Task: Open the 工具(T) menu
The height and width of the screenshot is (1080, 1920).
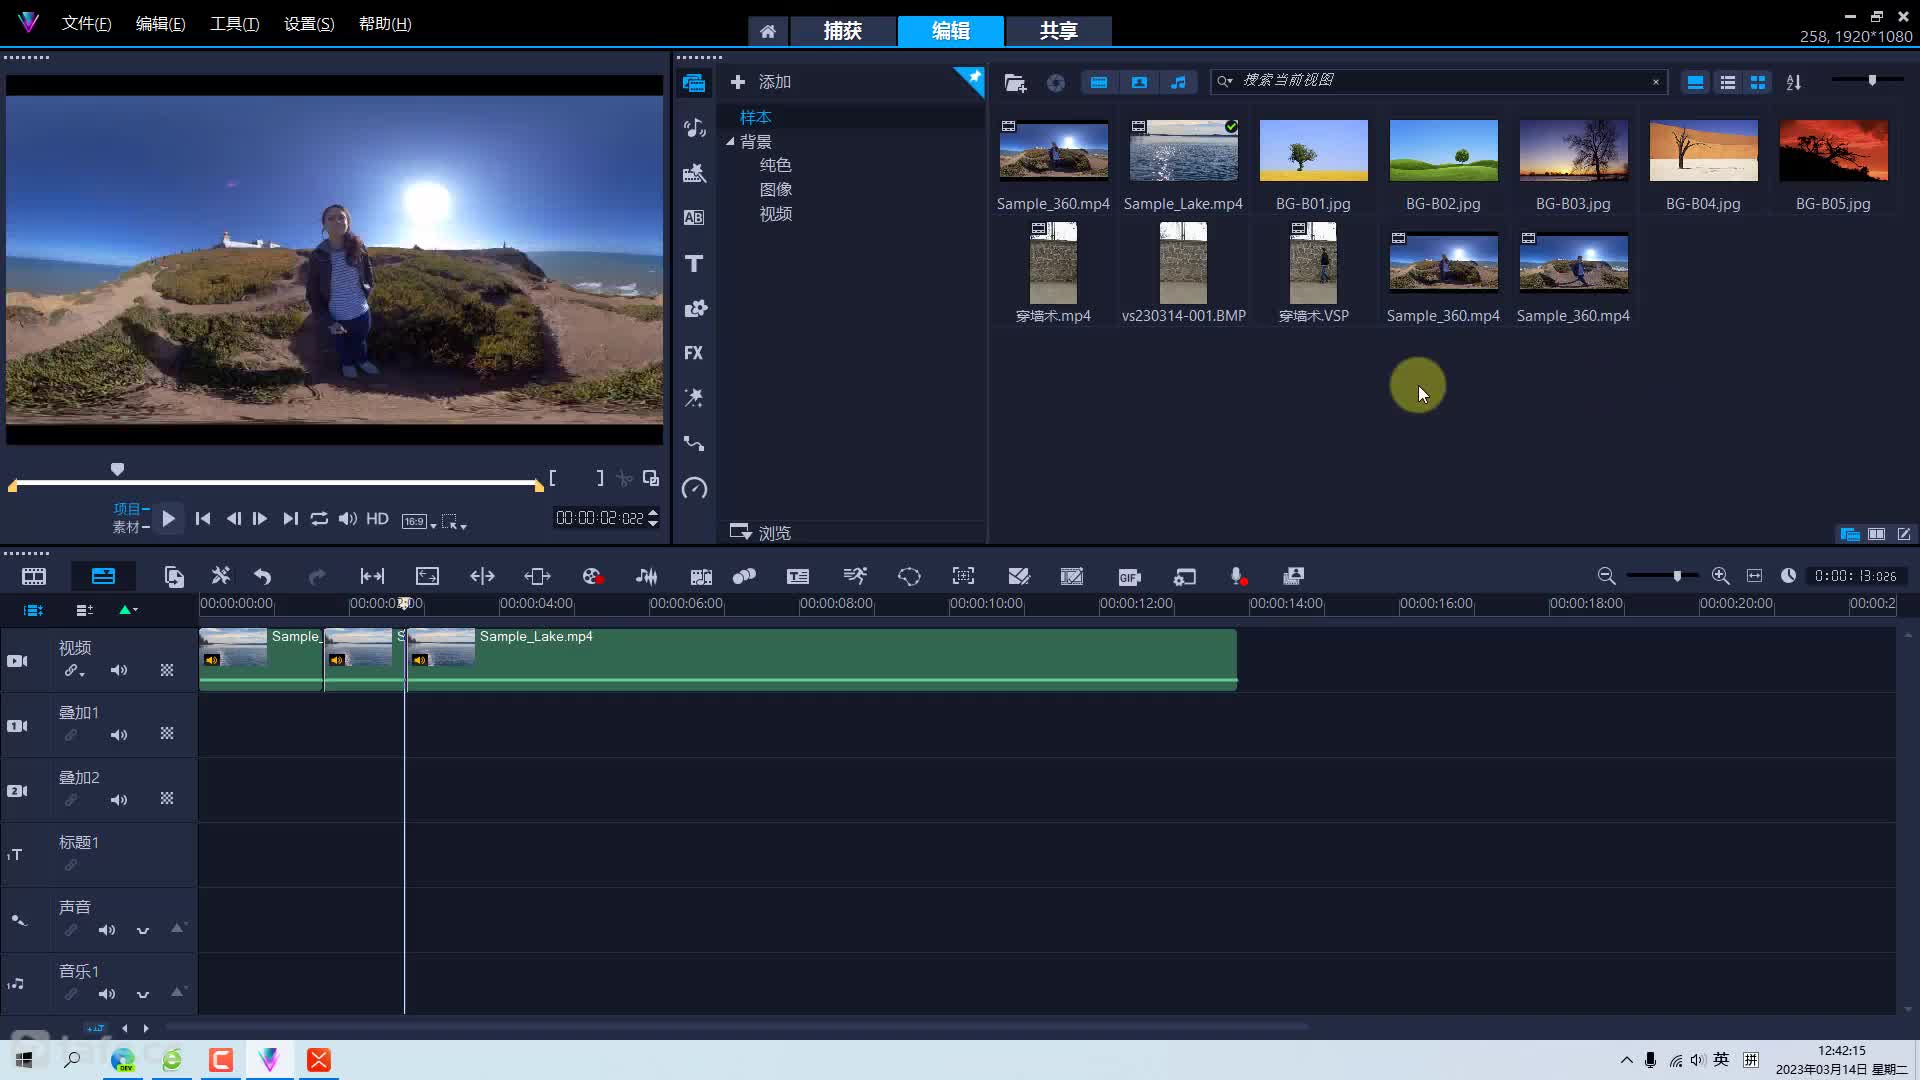Action: pyautogui.click(x=234, y=23)
